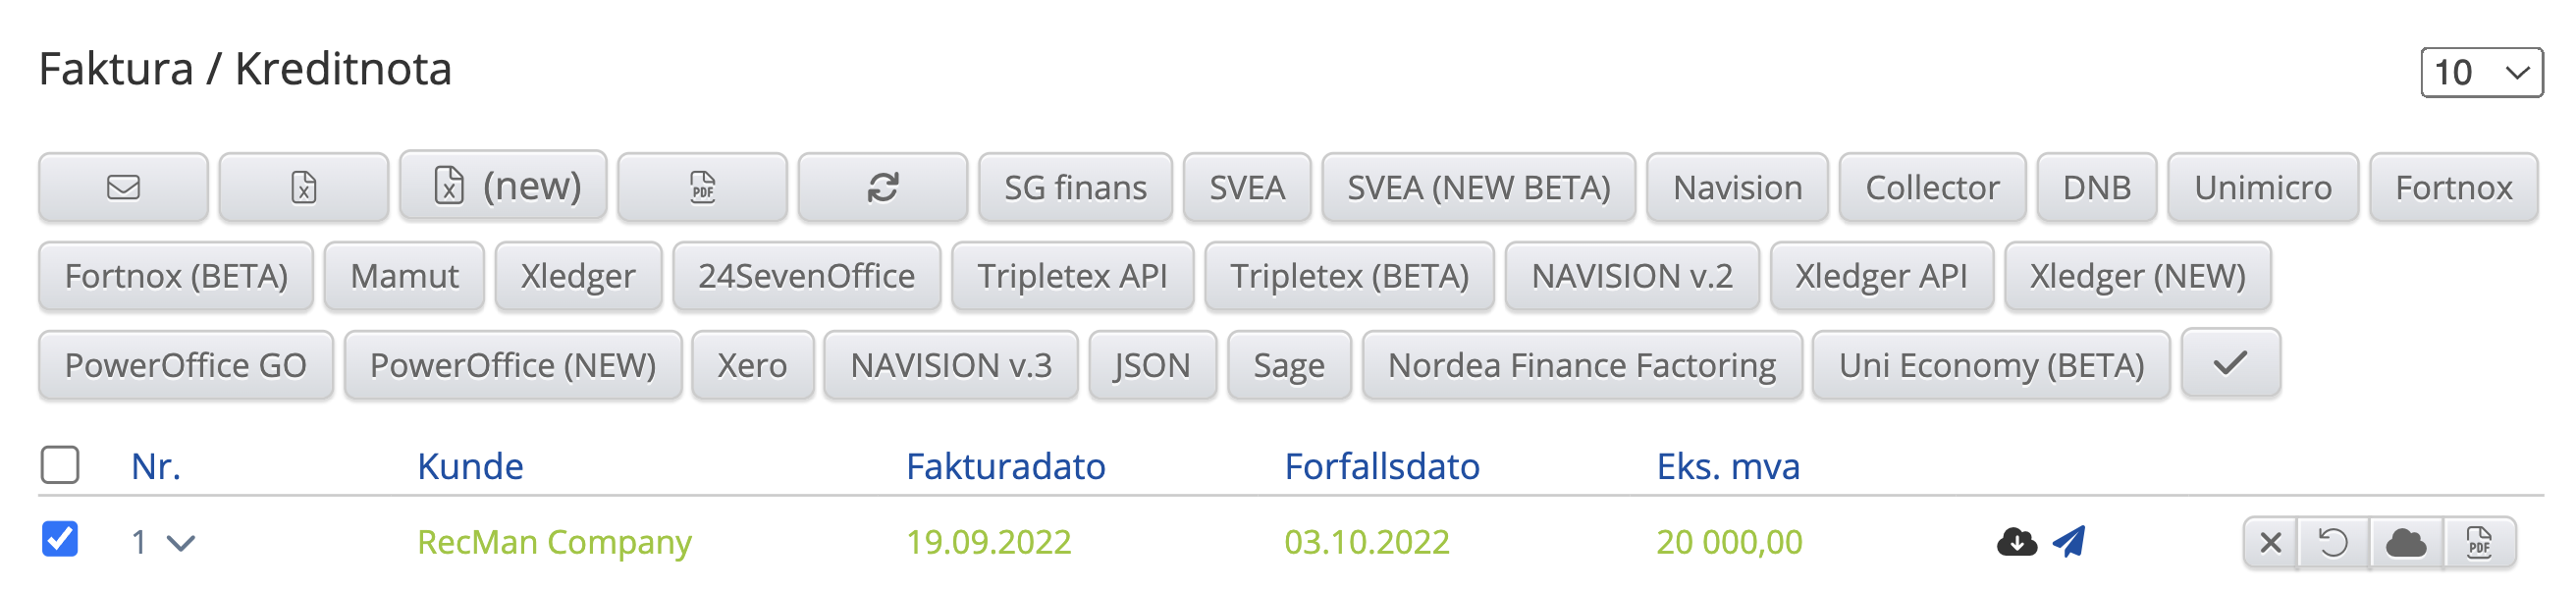Sort the table by Forfallsdato column
Image resolution: width=2576 pixels, height=591 pixels.
click(1381, 466)
